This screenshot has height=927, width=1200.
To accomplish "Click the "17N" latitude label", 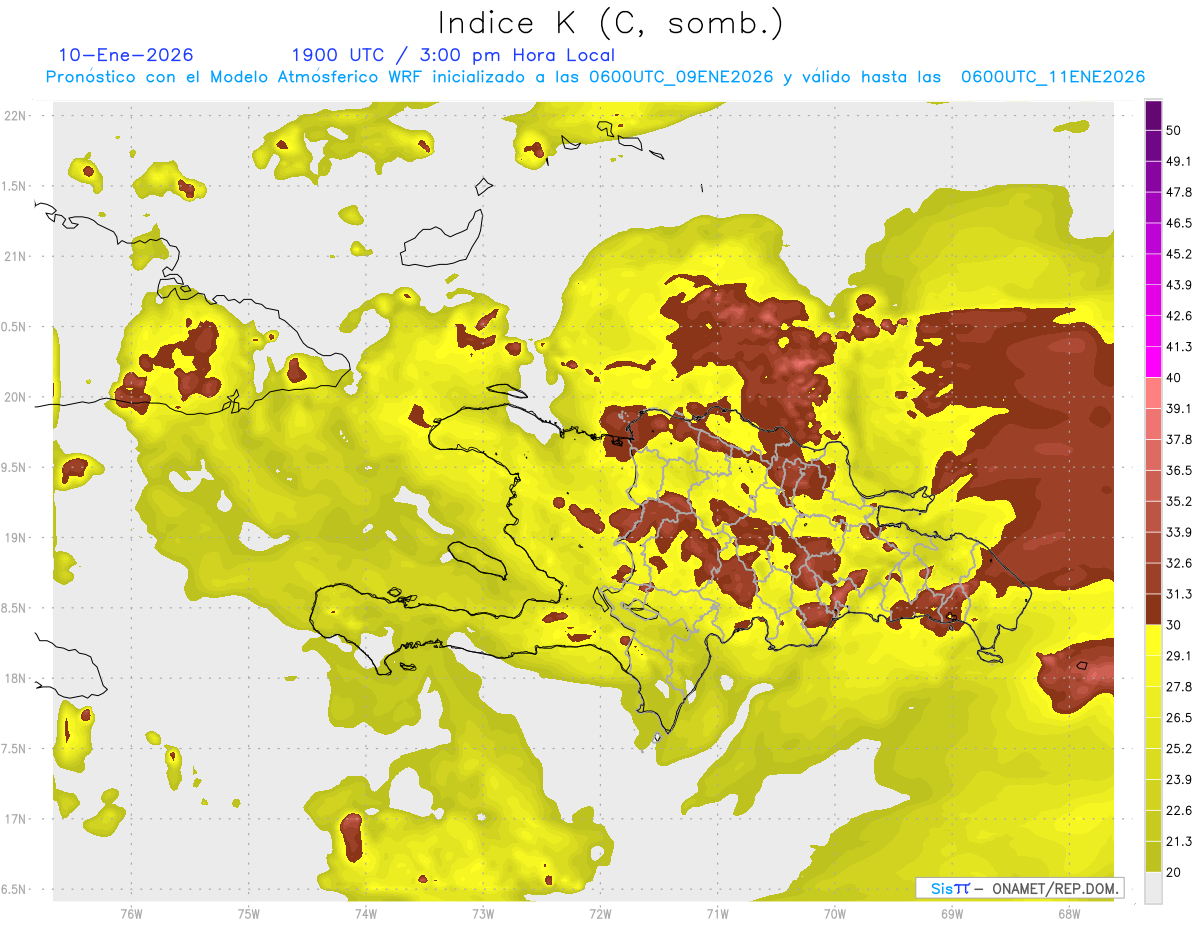I will 17,819.
